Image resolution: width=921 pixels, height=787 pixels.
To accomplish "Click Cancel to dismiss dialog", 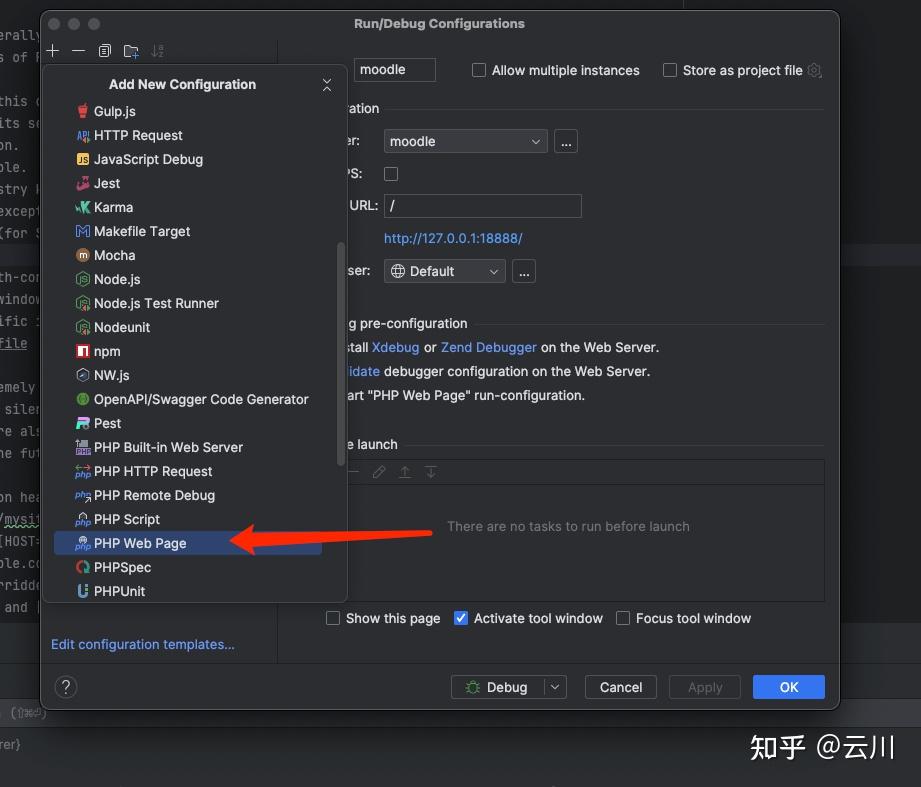I will (x=621, y=687).
